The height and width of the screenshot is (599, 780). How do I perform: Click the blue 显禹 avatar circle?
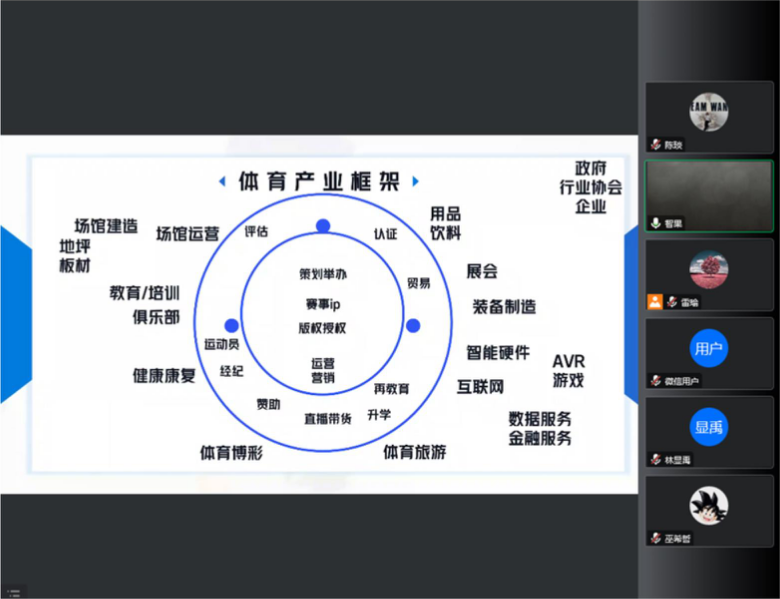tap(708, 427)
